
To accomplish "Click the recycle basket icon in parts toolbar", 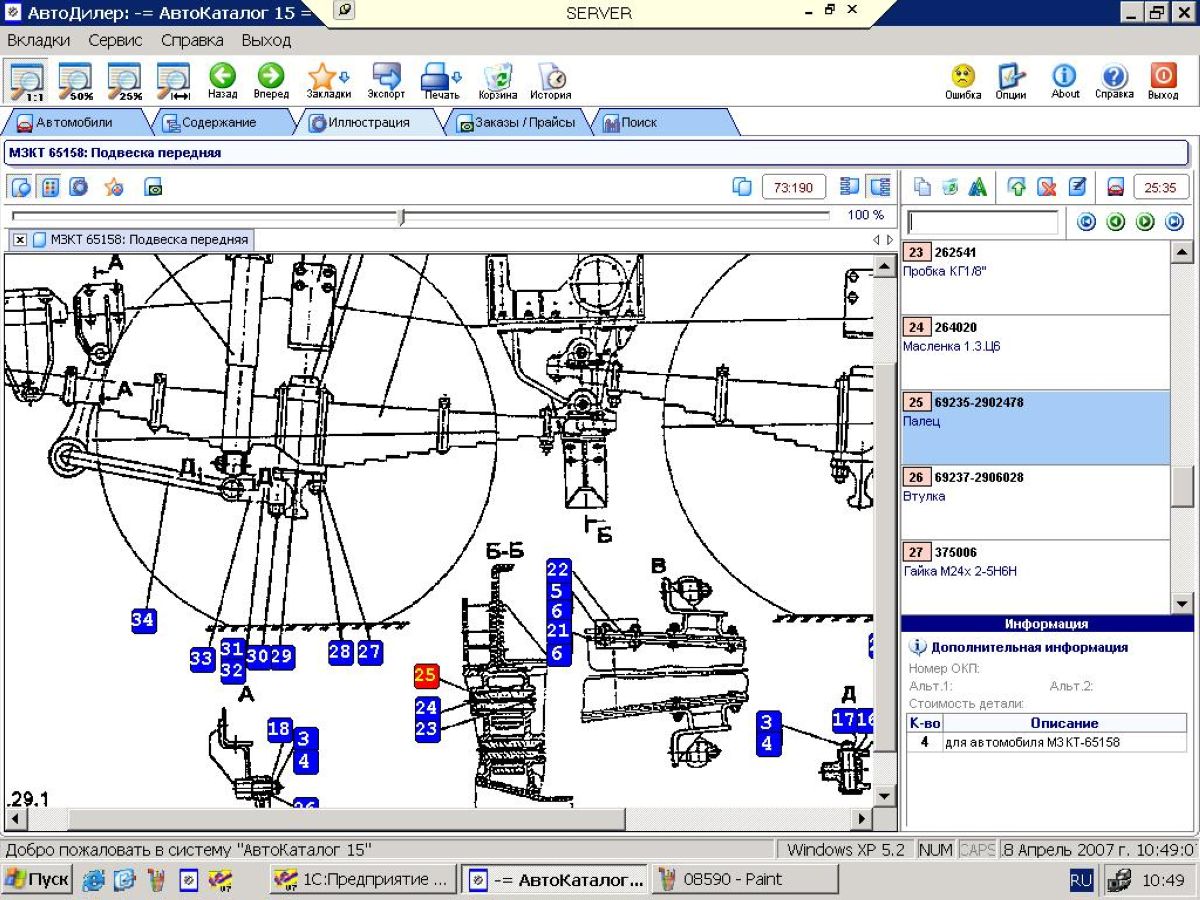I will tap(950, 187).
